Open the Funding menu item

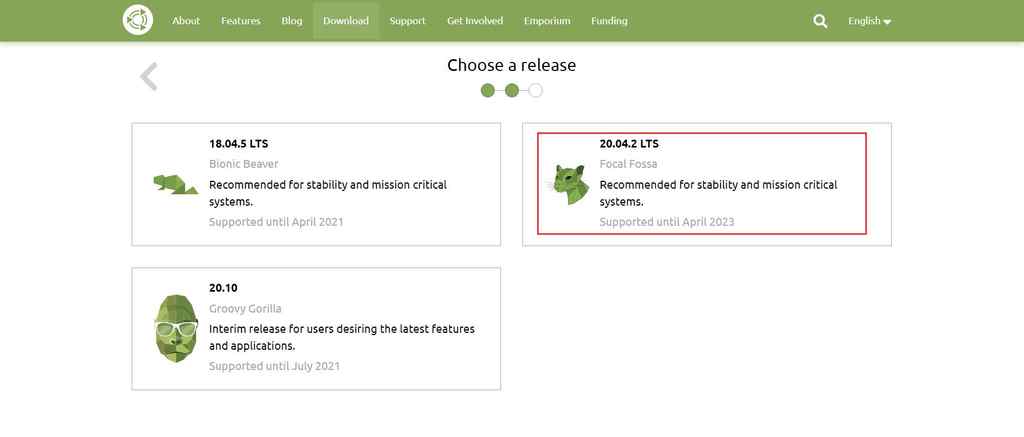[609, 21]
